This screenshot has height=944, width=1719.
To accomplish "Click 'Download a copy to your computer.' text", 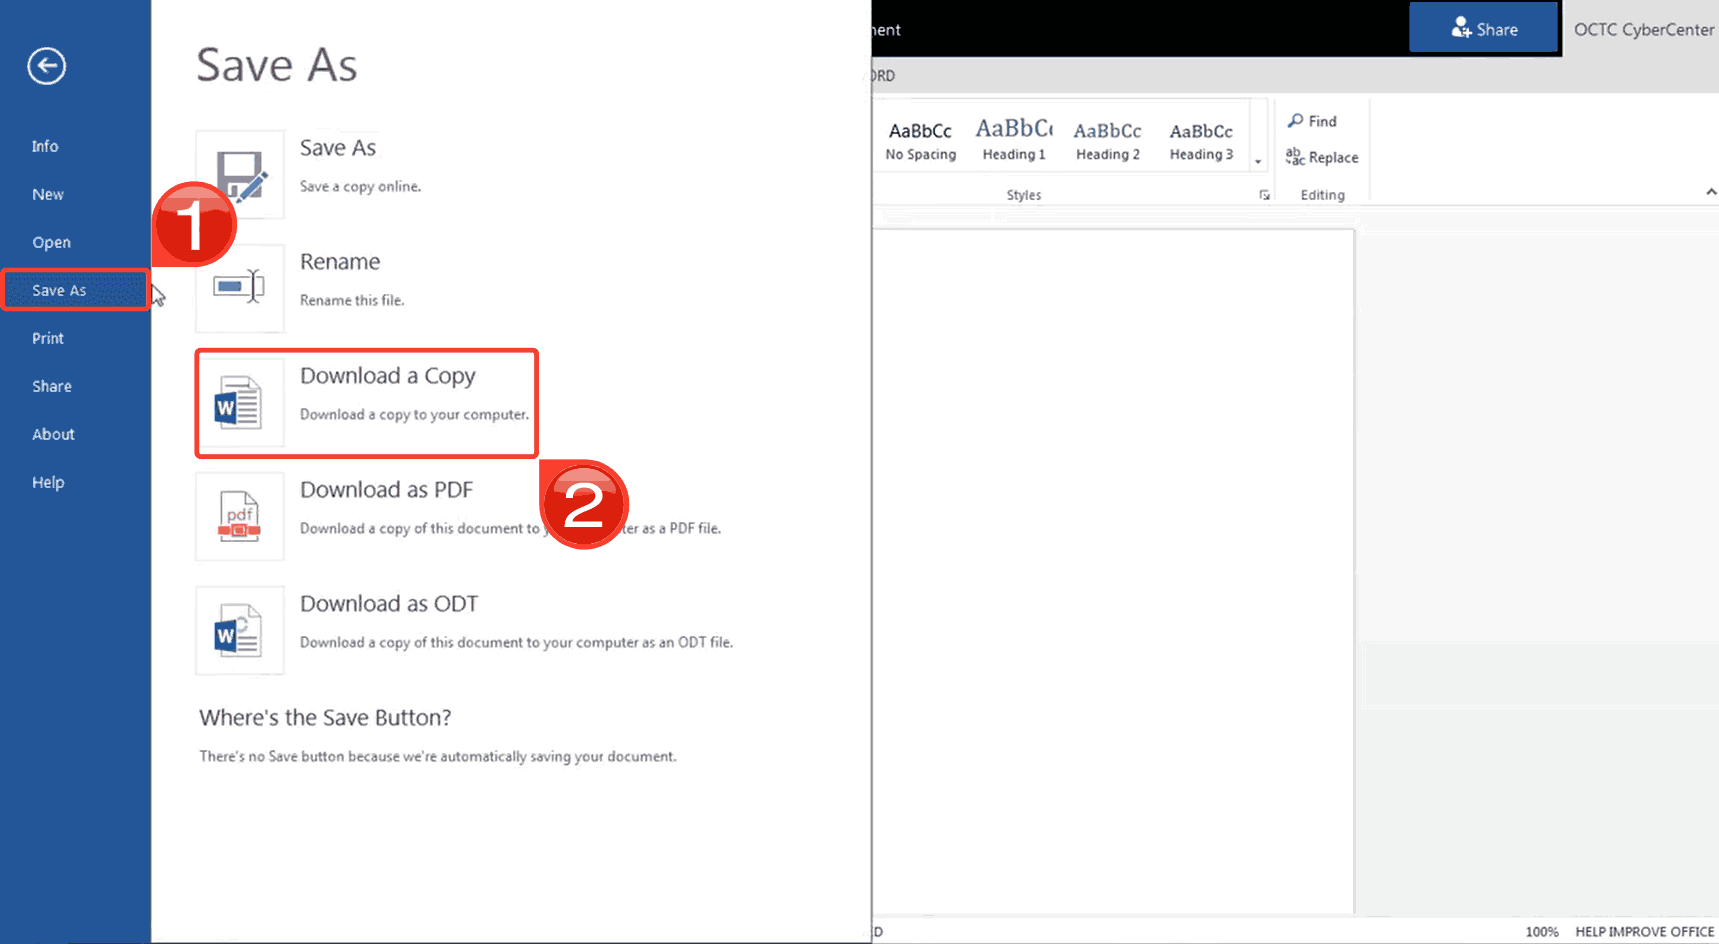I will [414, 414].
